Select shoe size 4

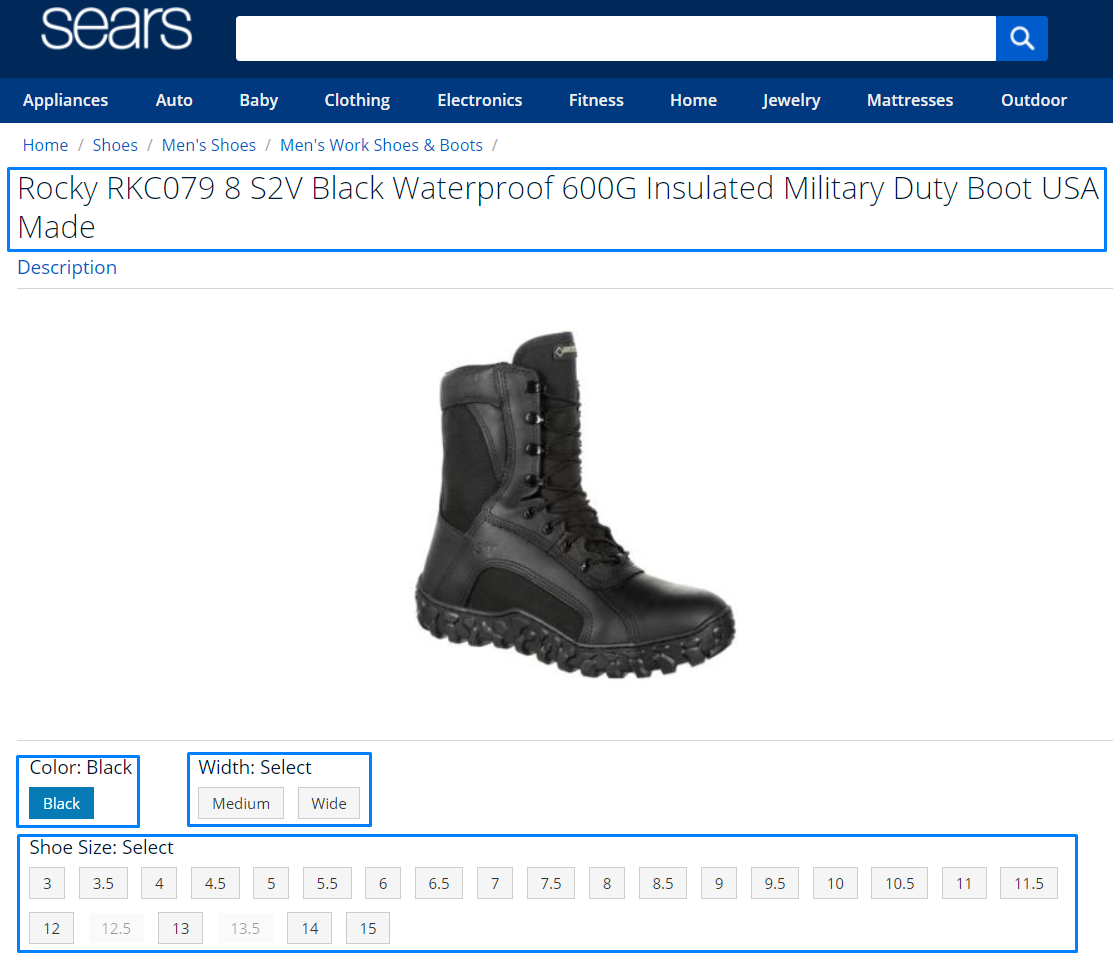pos(159,884)
